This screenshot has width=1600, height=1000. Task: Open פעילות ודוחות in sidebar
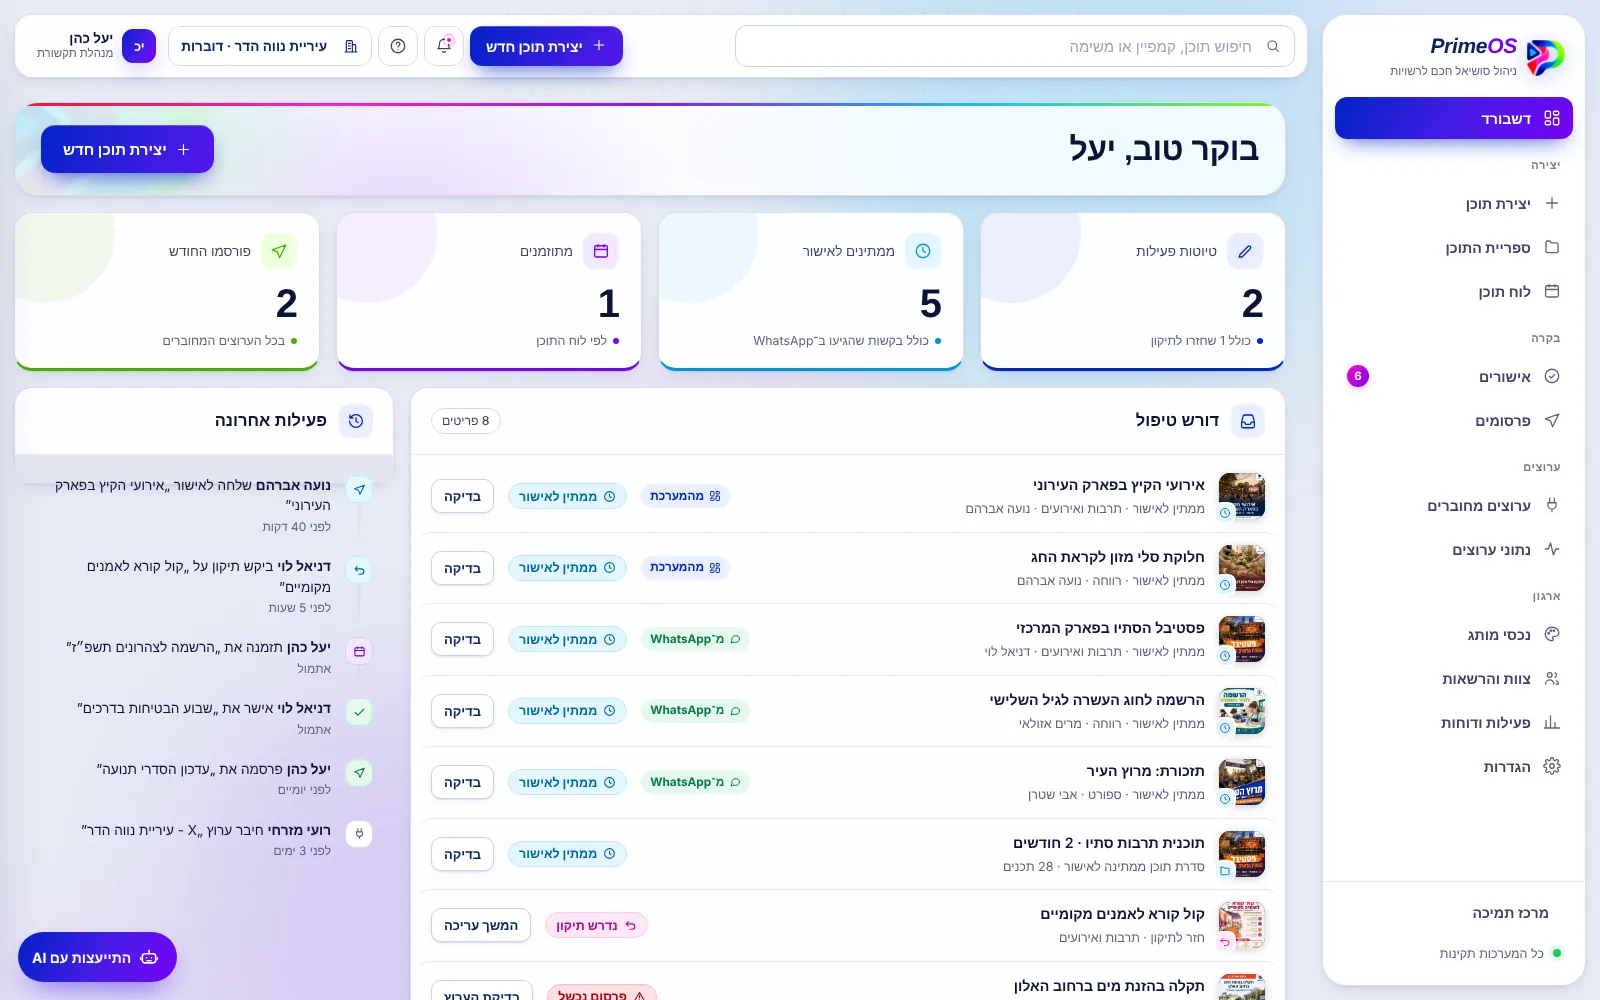(1453, 722)
